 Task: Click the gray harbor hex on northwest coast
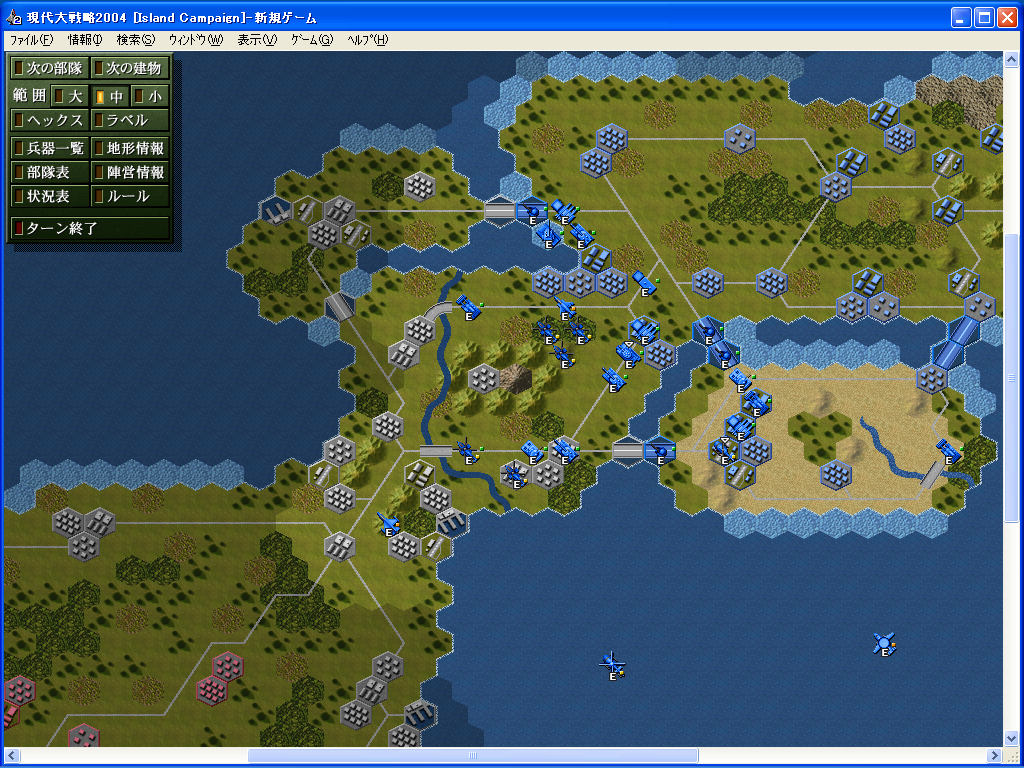[276, 210]
